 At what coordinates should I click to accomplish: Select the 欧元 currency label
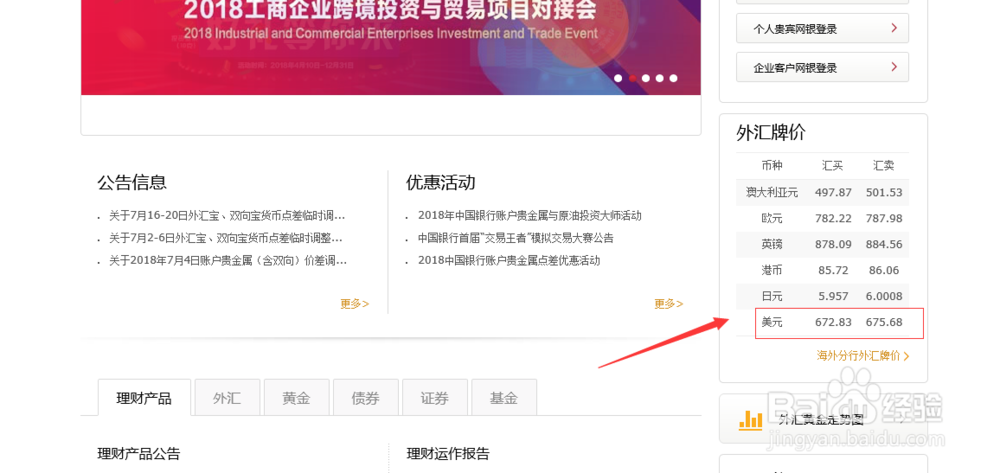772,219
